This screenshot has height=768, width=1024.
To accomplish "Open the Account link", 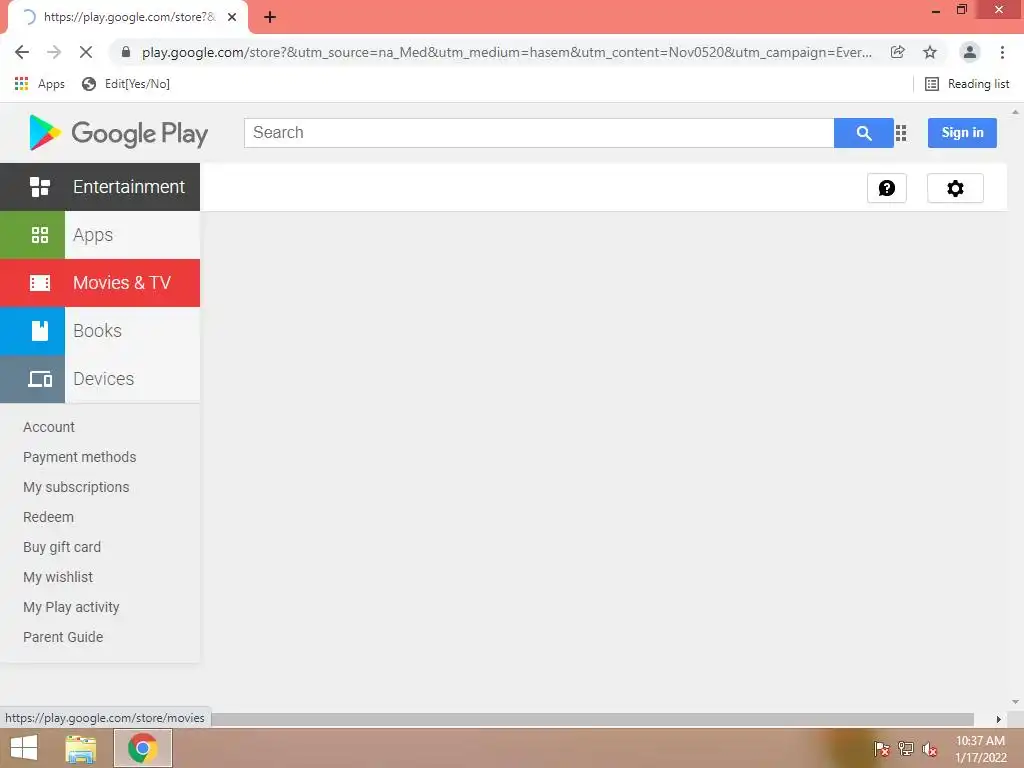I will pyautogui.click(x=49, y=427).
